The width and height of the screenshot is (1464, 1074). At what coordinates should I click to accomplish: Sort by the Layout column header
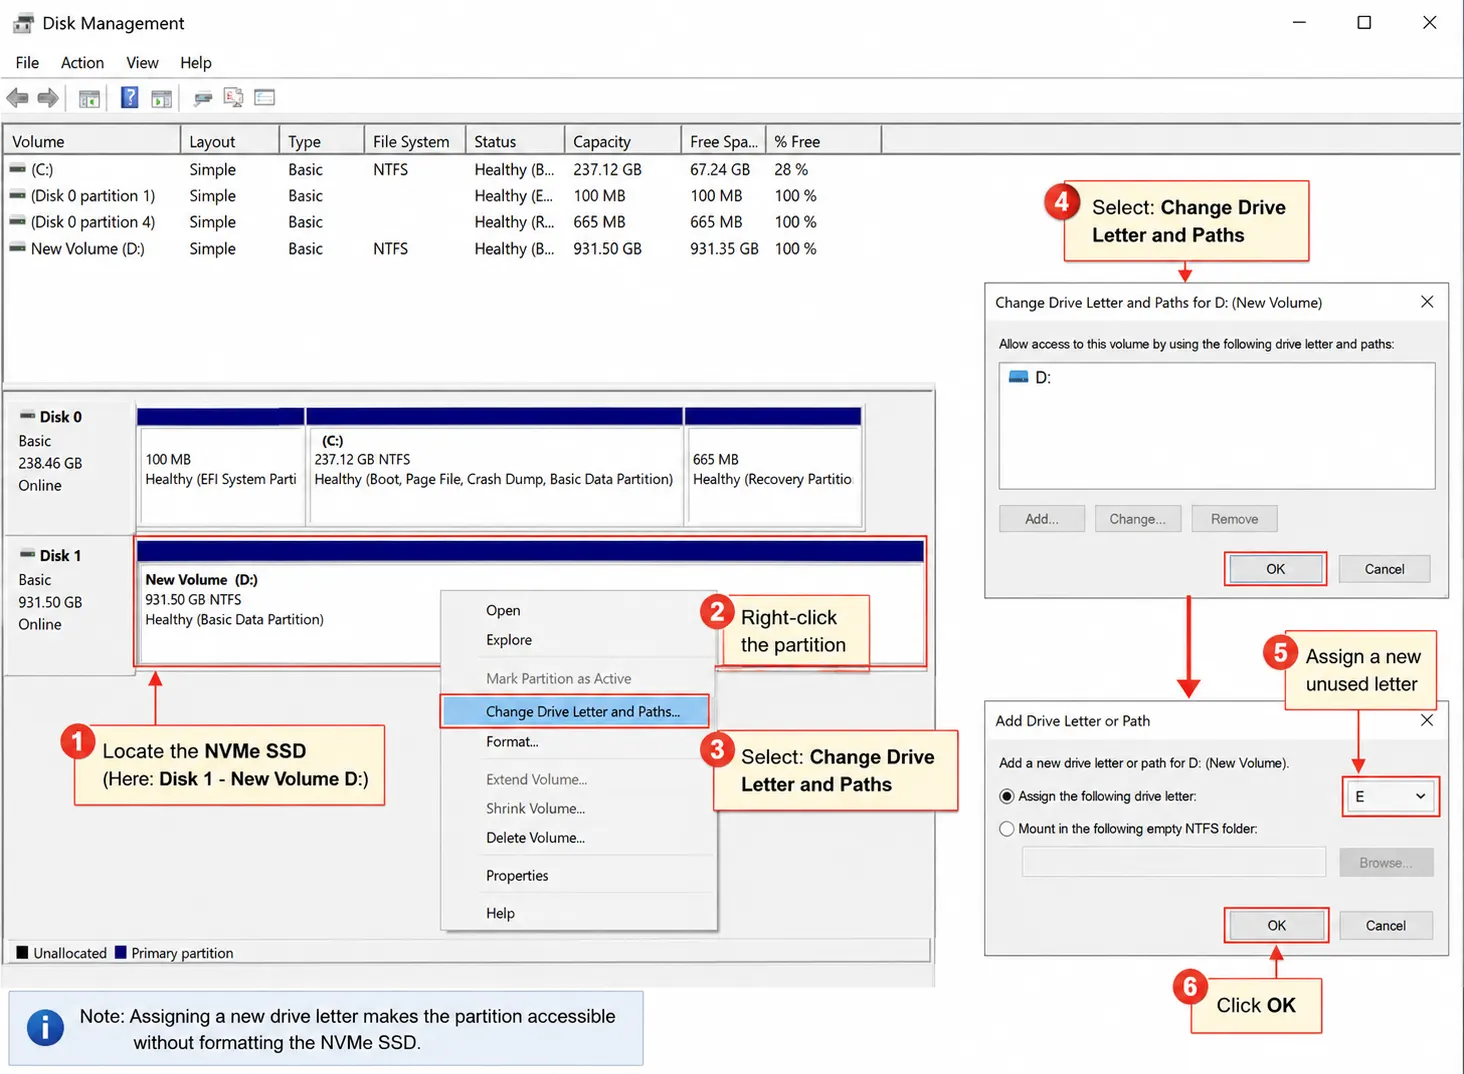tap(230, 141)
